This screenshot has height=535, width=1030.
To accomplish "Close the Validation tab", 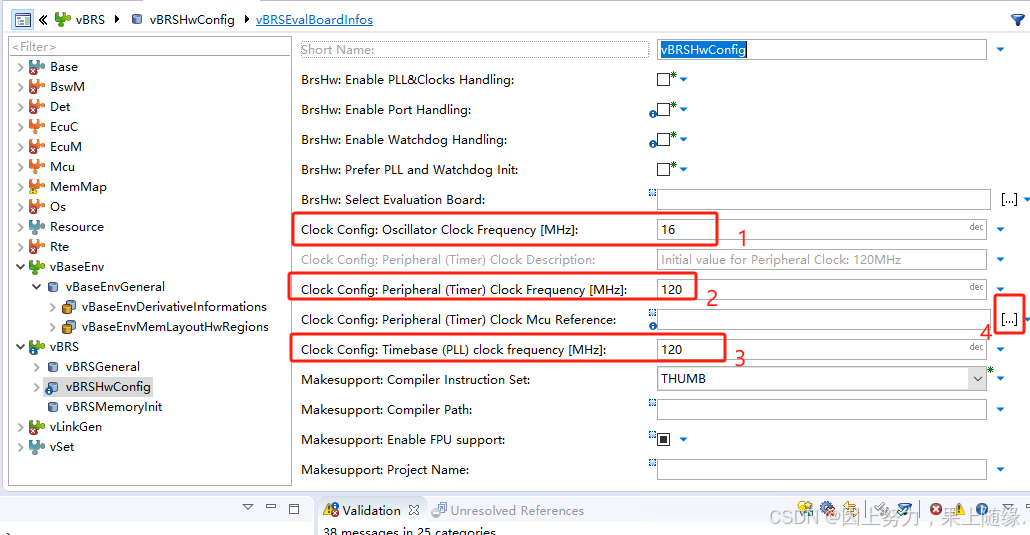I will [414, 510].
